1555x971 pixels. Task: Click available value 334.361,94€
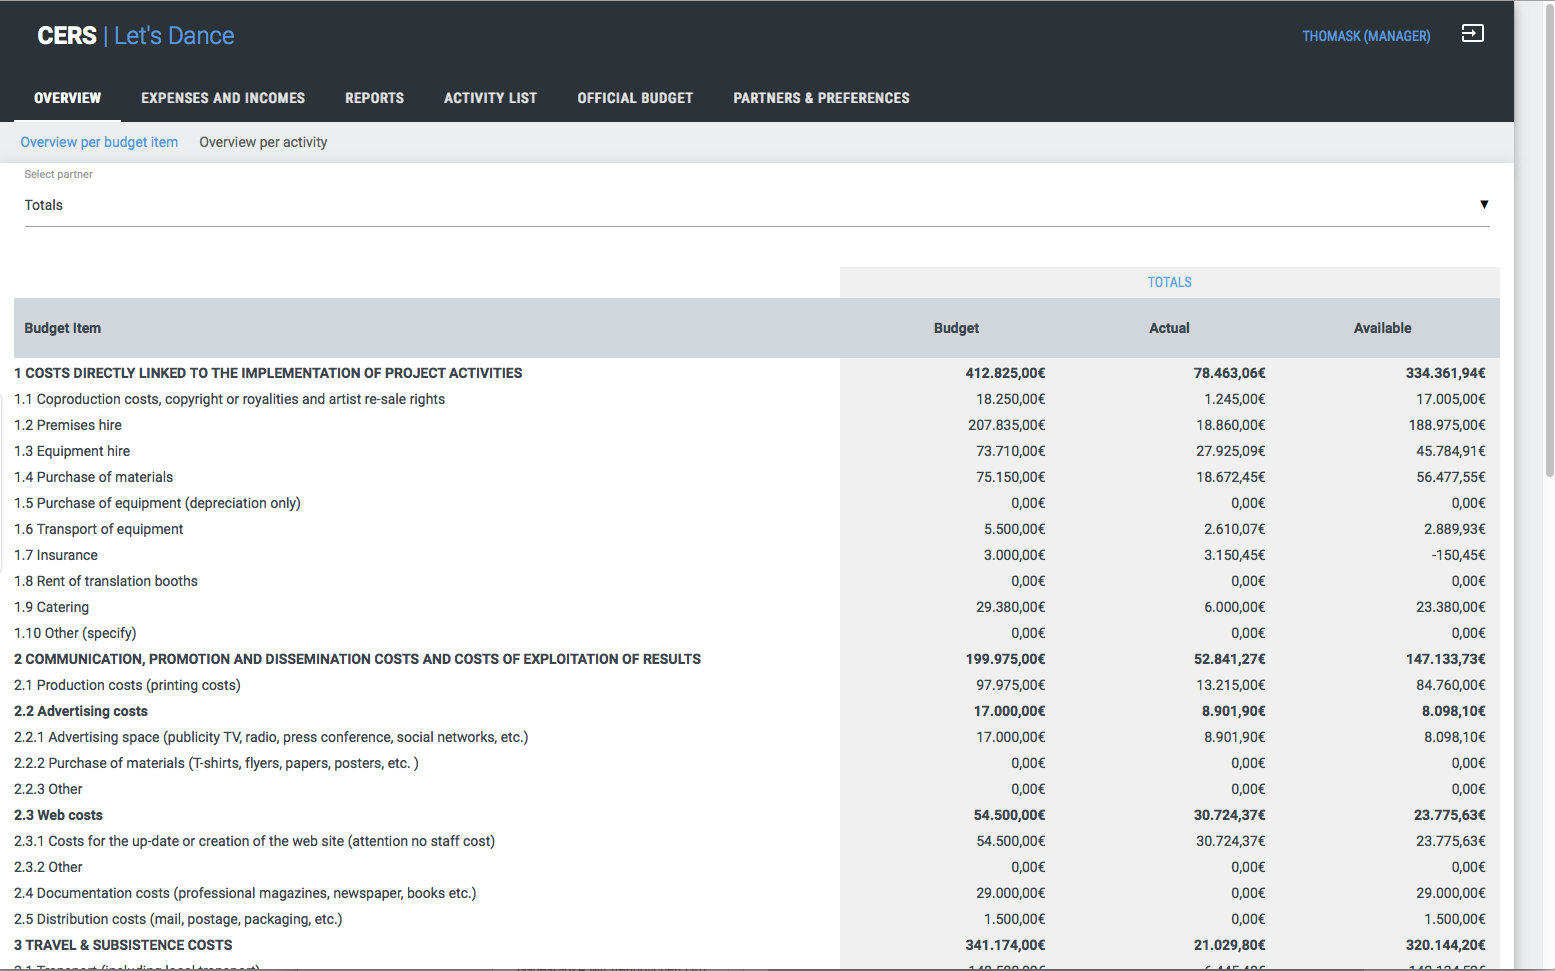1445,373
